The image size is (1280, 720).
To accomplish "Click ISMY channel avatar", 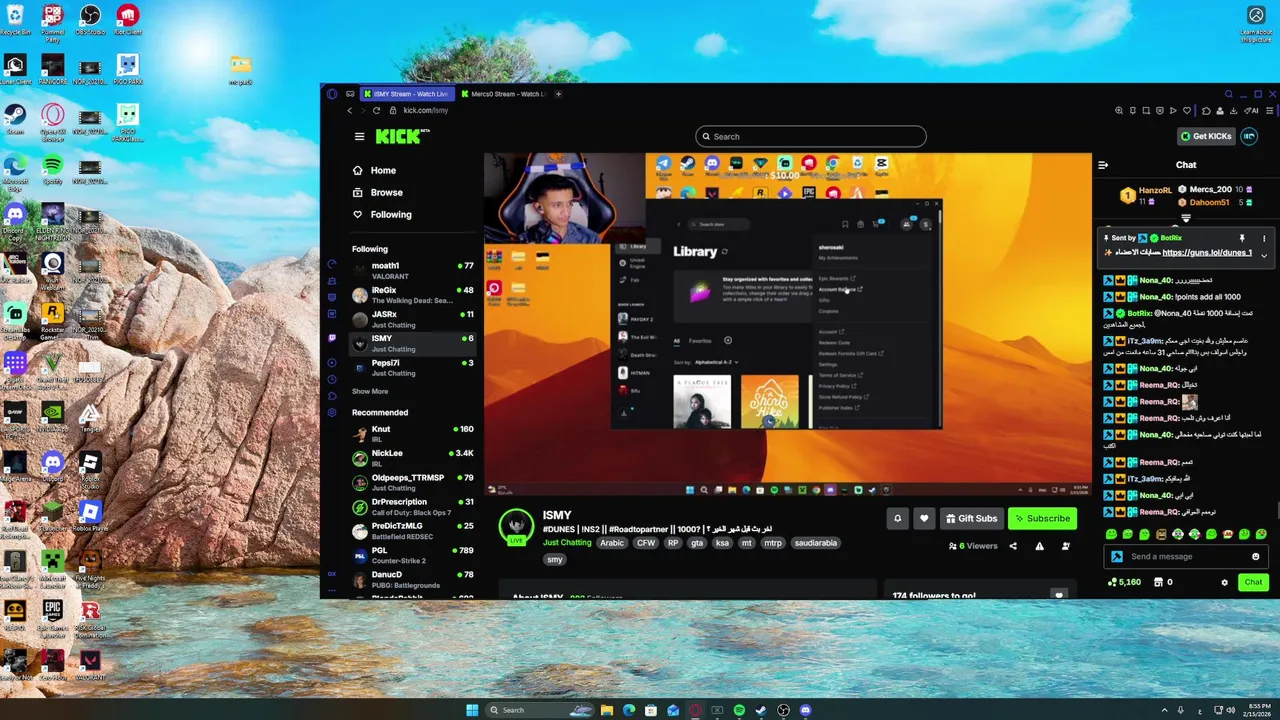I will (x=517, y=525).
